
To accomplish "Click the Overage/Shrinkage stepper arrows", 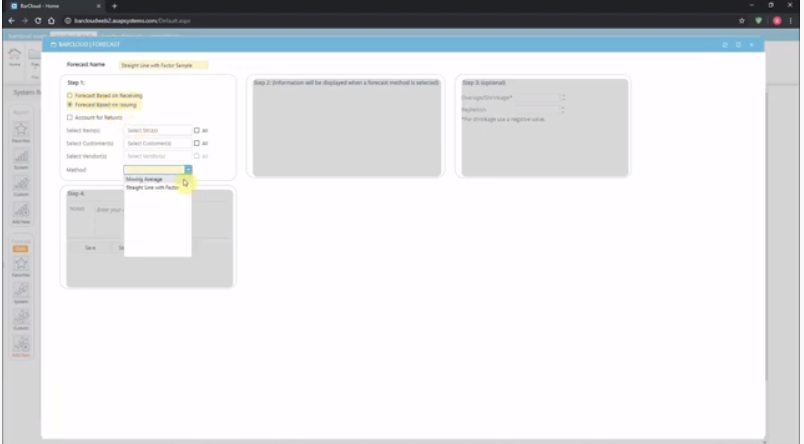I will click(563, 97).
